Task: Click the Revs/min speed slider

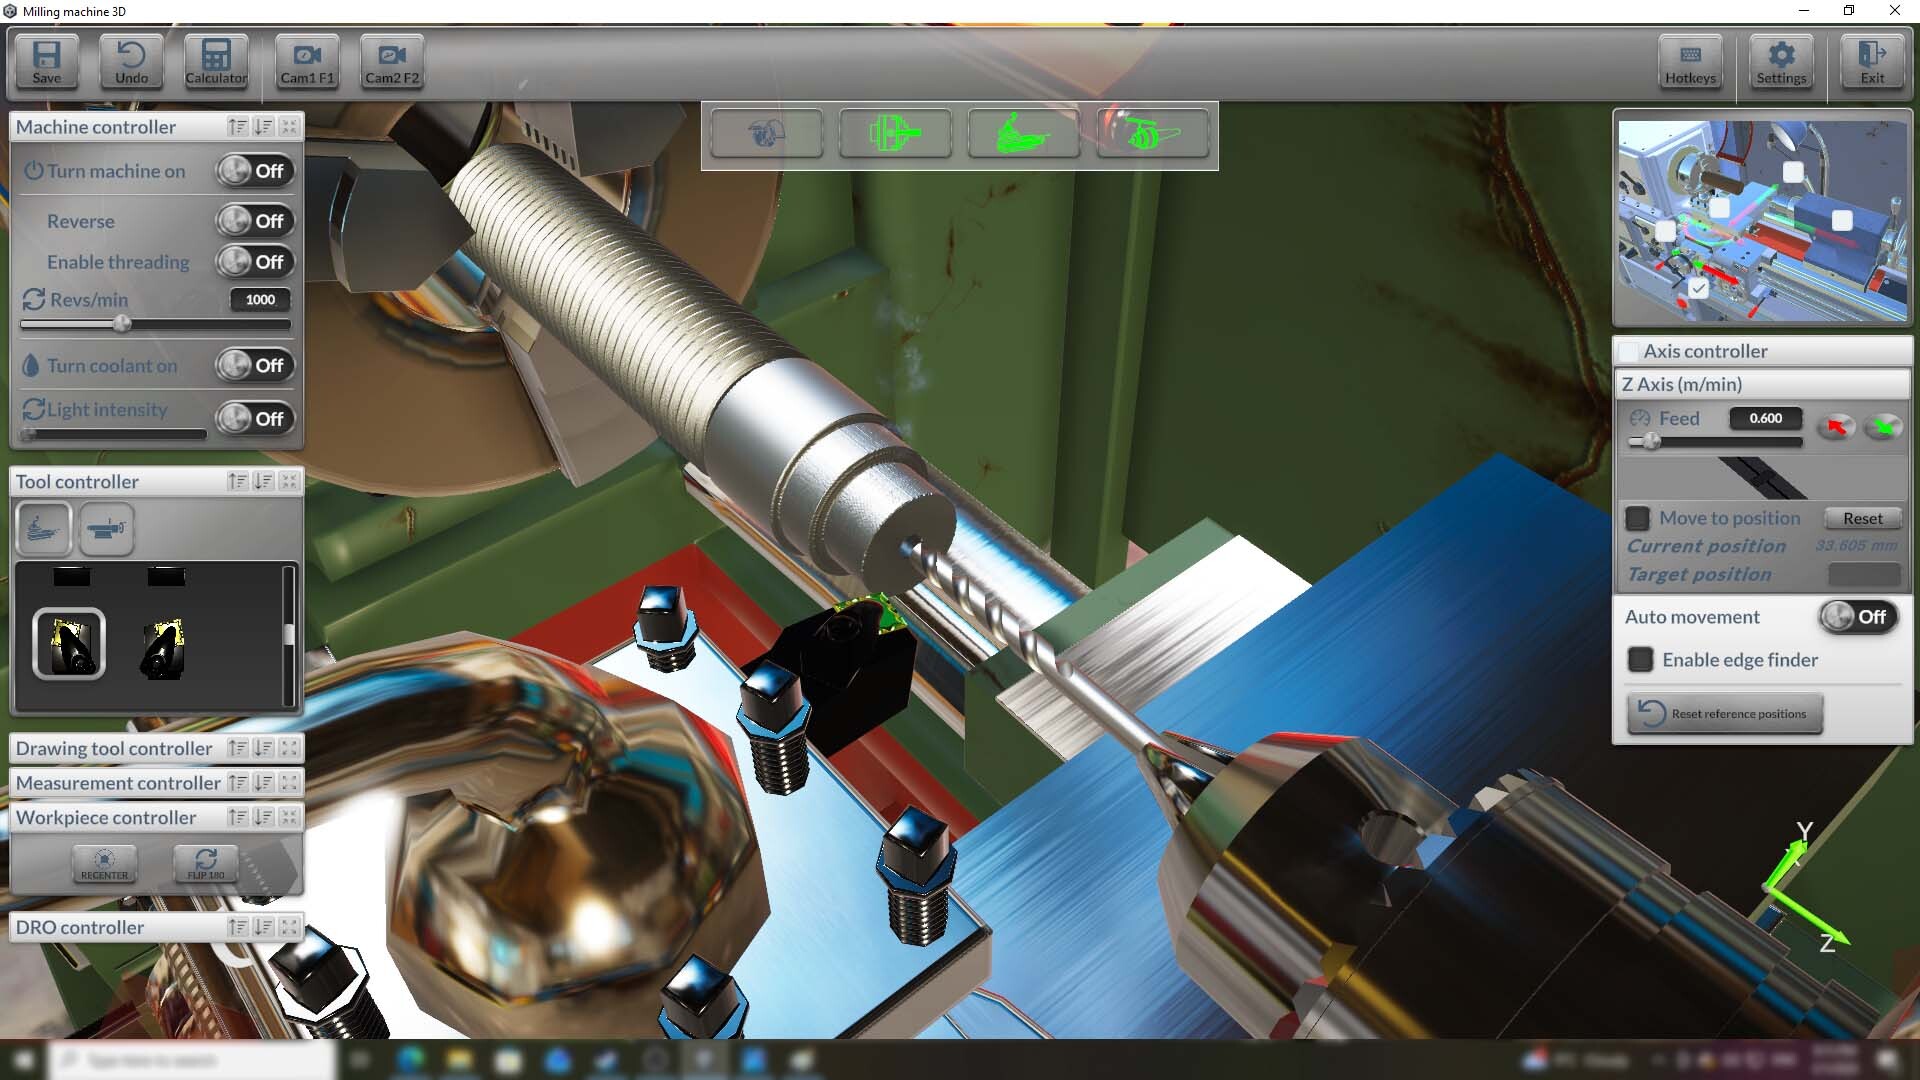Action: point(122,324)
